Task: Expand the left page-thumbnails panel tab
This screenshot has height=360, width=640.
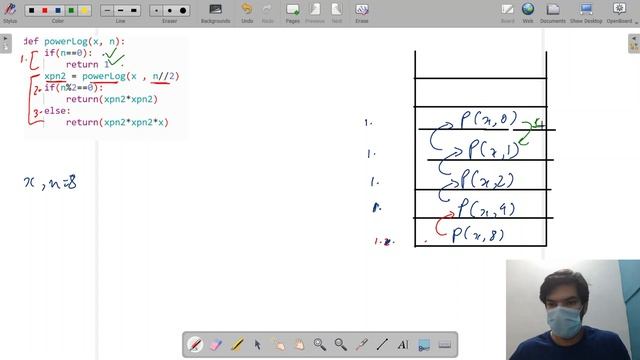Action: [x=5, y=44]
